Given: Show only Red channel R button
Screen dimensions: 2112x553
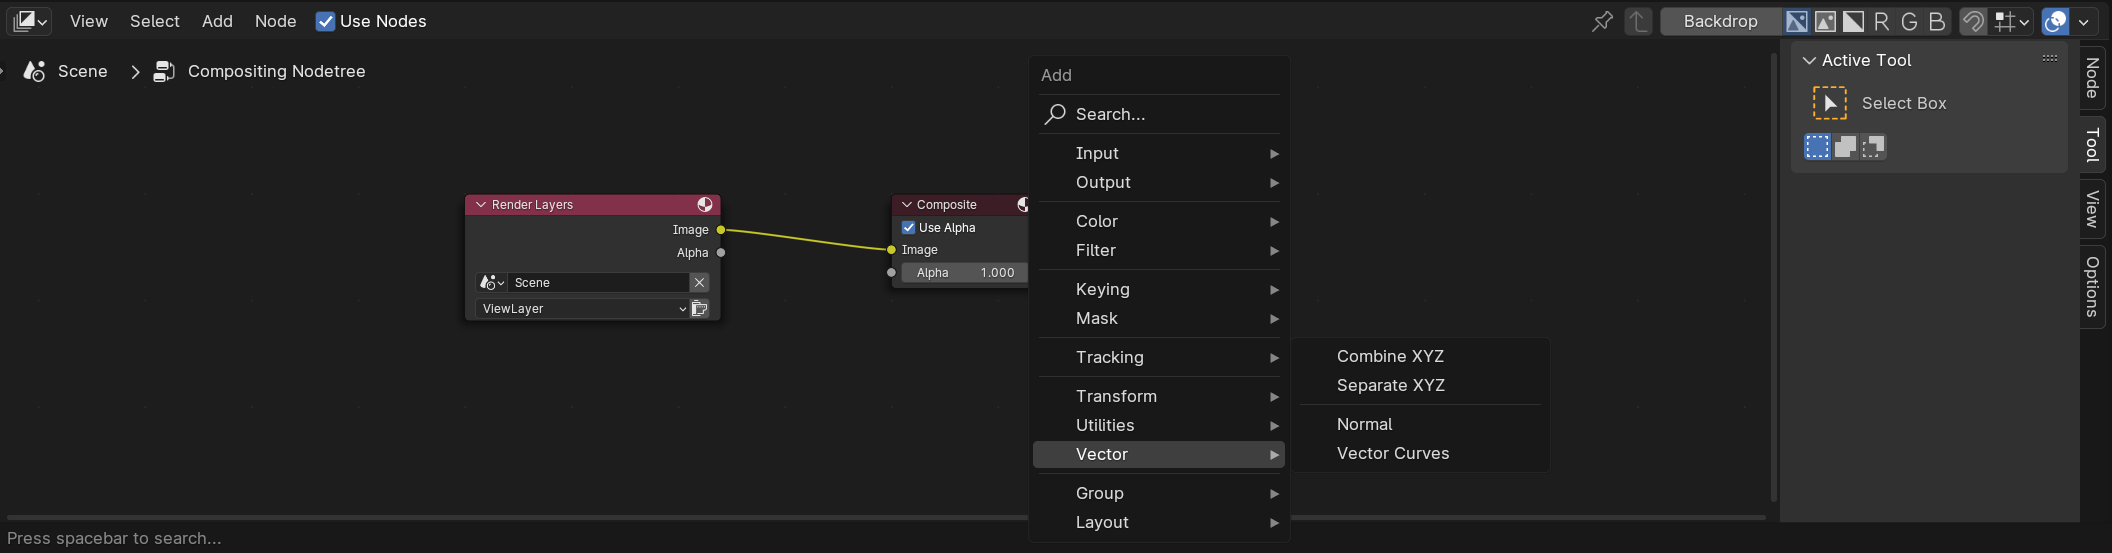Looking at the screenshot, I should coord(1881,21).
